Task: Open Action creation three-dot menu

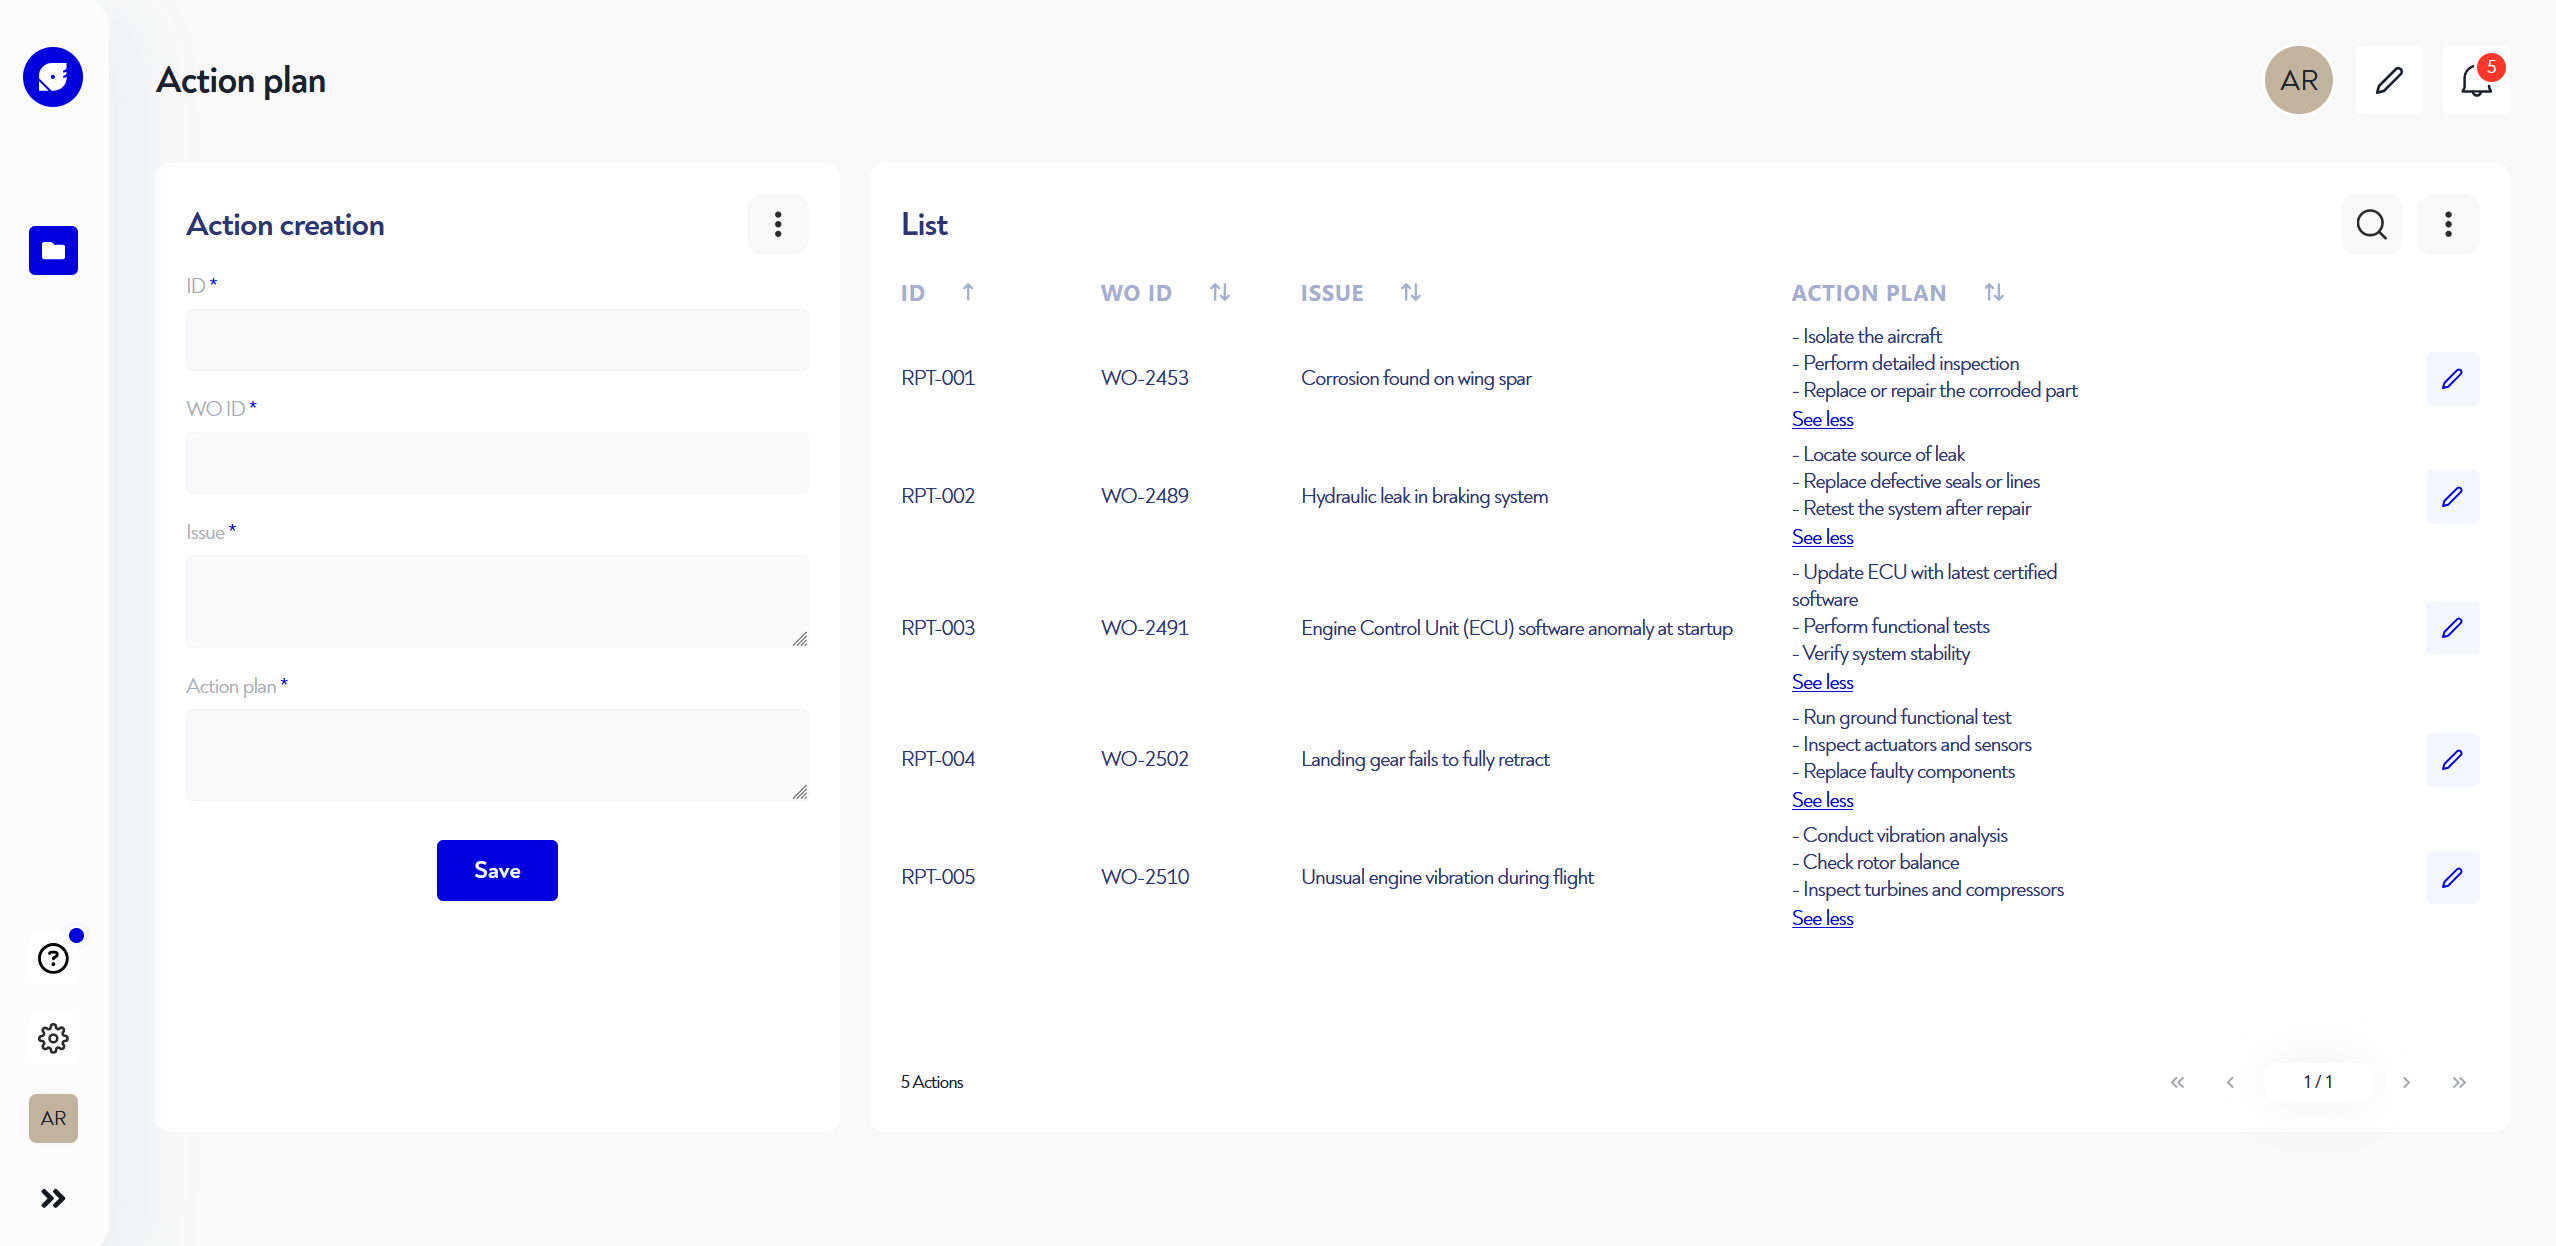Action: pyautogui.click(x=778, y=224)
